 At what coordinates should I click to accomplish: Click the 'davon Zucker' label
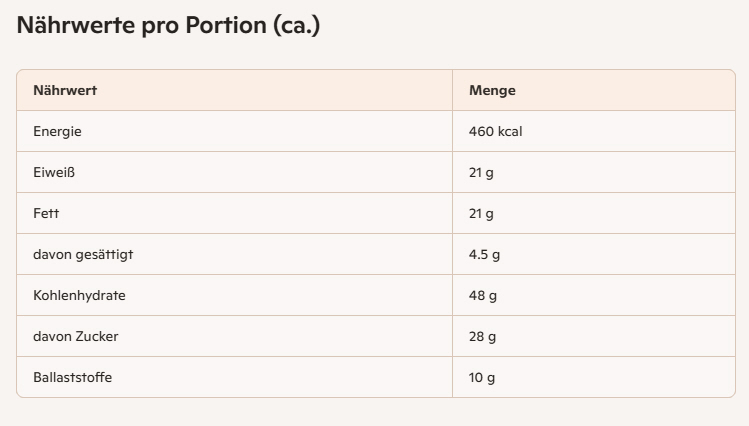[75, 337]
